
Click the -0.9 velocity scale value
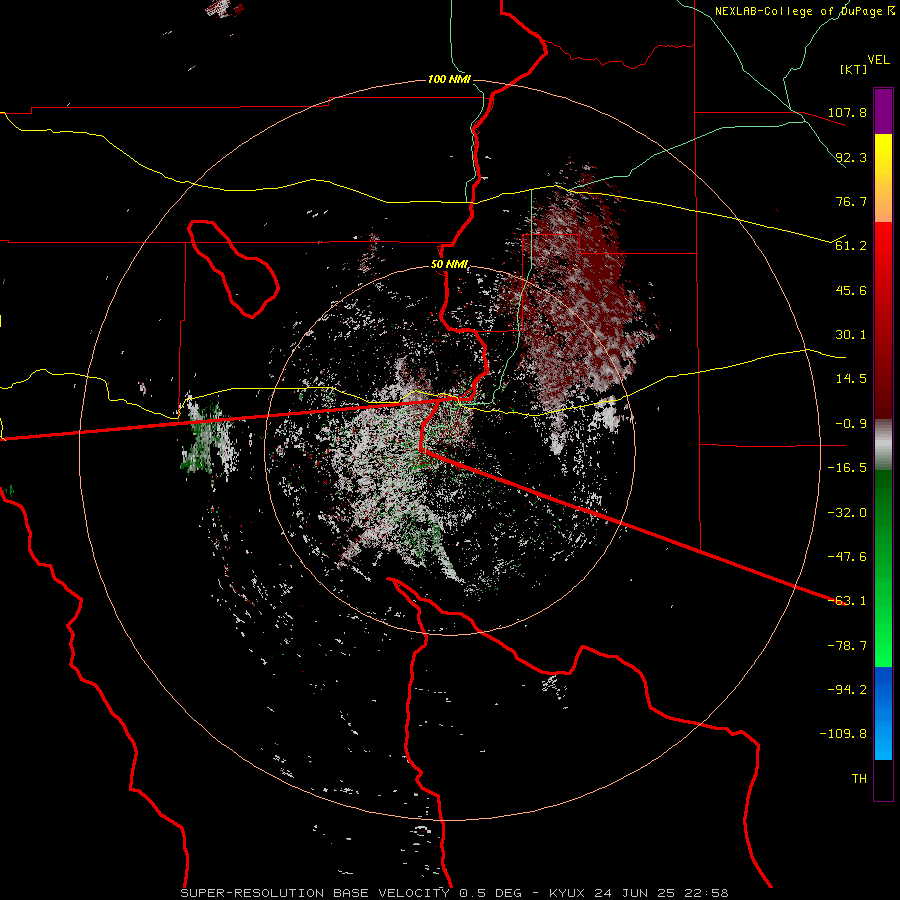pyautogui.click(x=851, y=424)
